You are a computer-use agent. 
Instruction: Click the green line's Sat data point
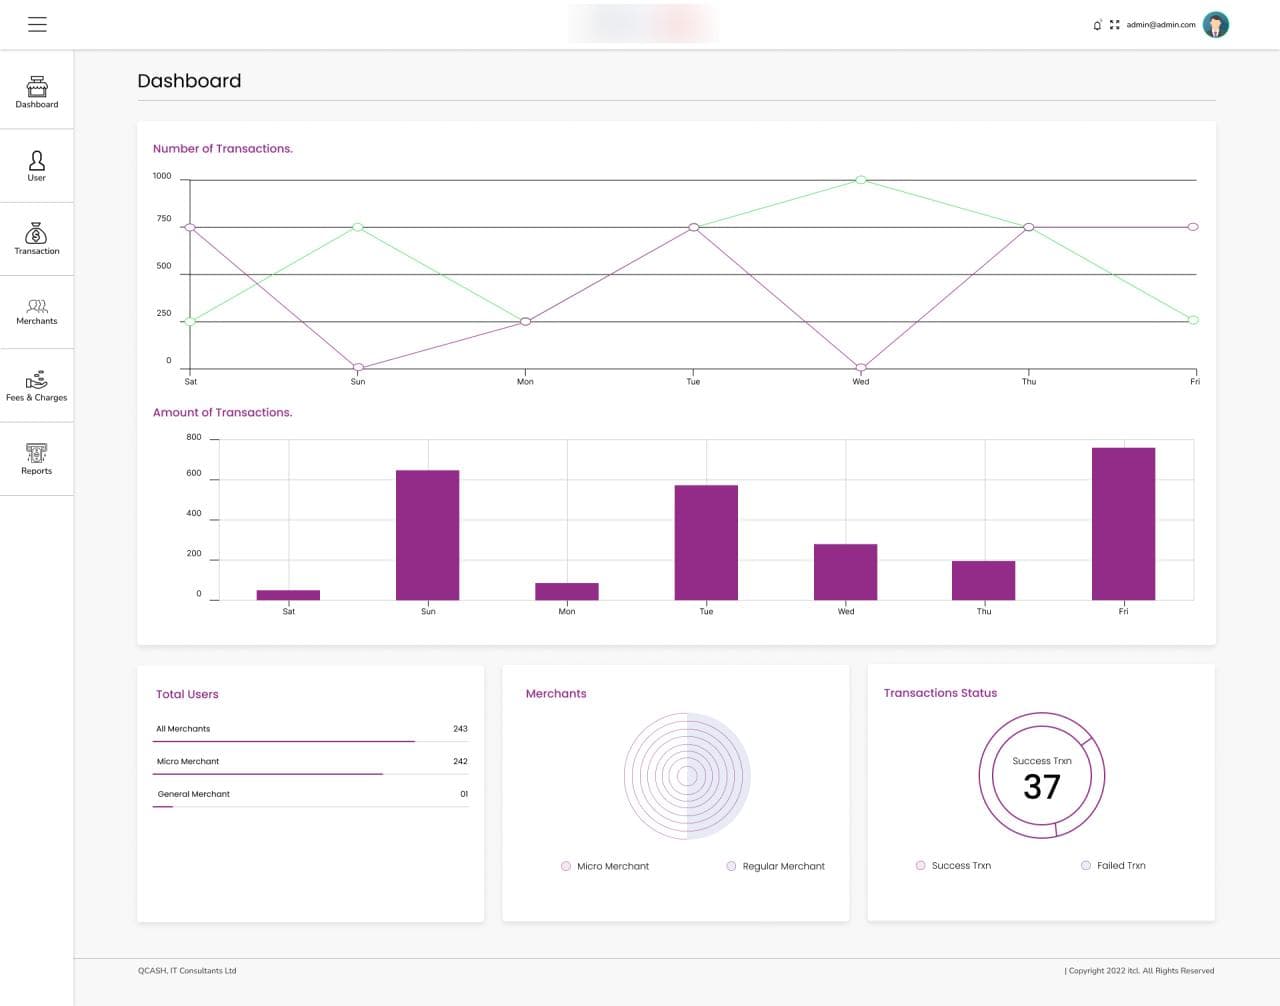(190, 321)
